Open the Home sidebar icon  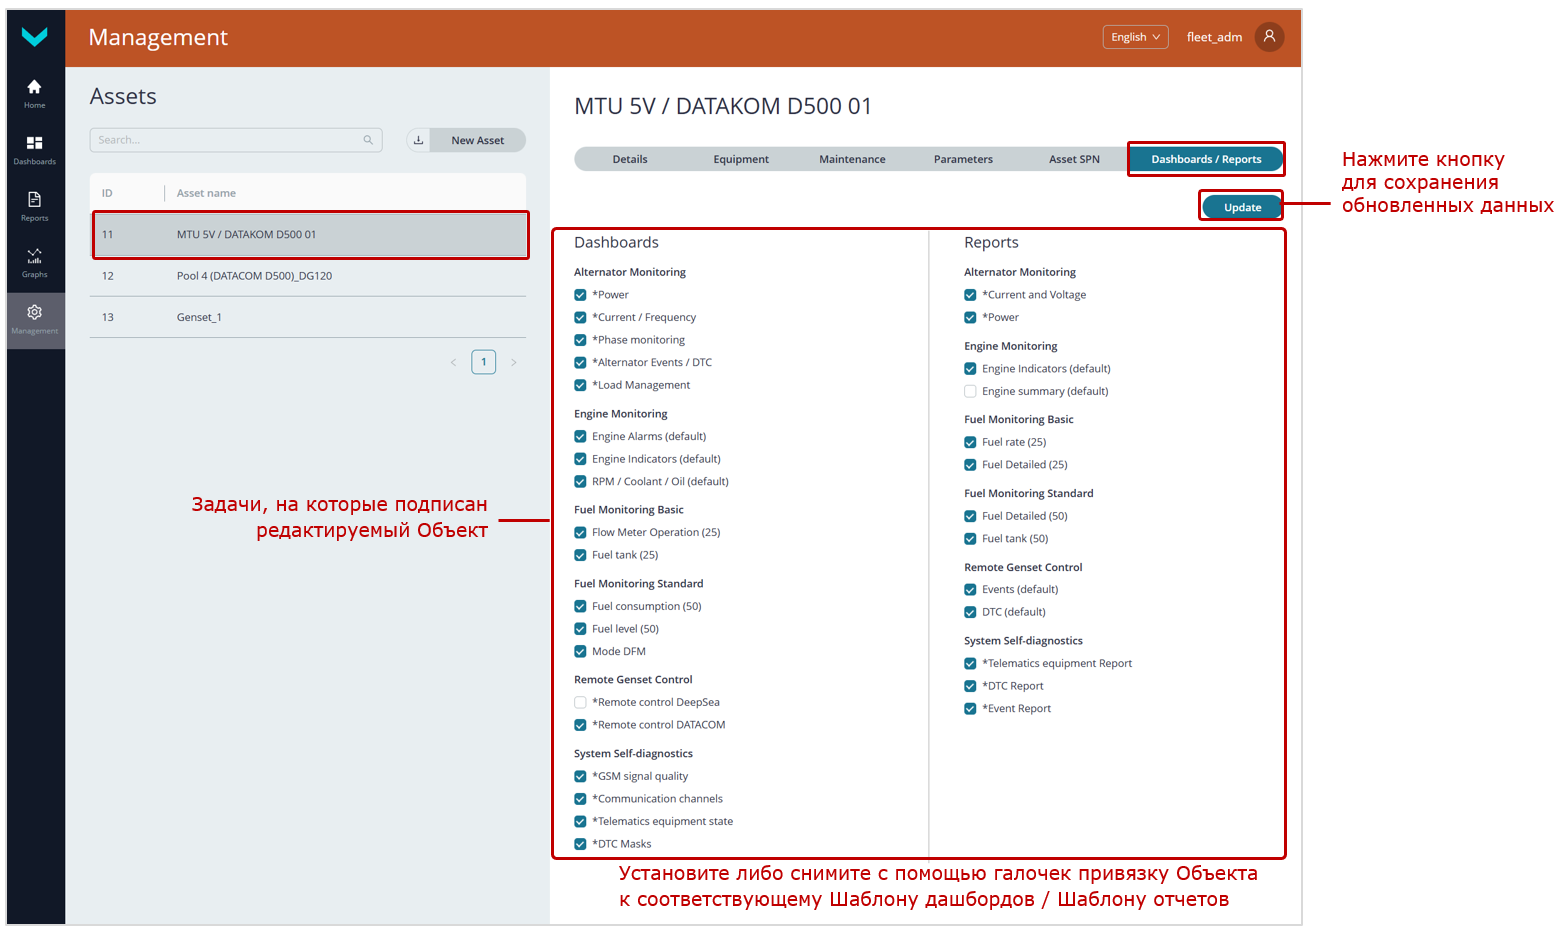34,88
